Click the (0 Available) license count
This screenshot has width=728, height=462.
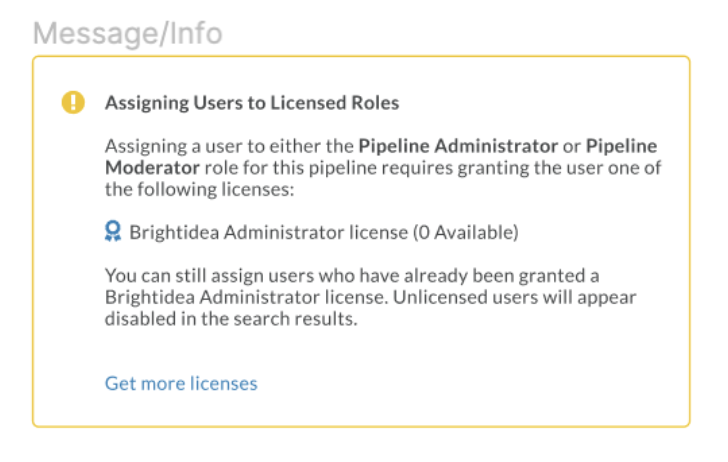click(466, 232)
